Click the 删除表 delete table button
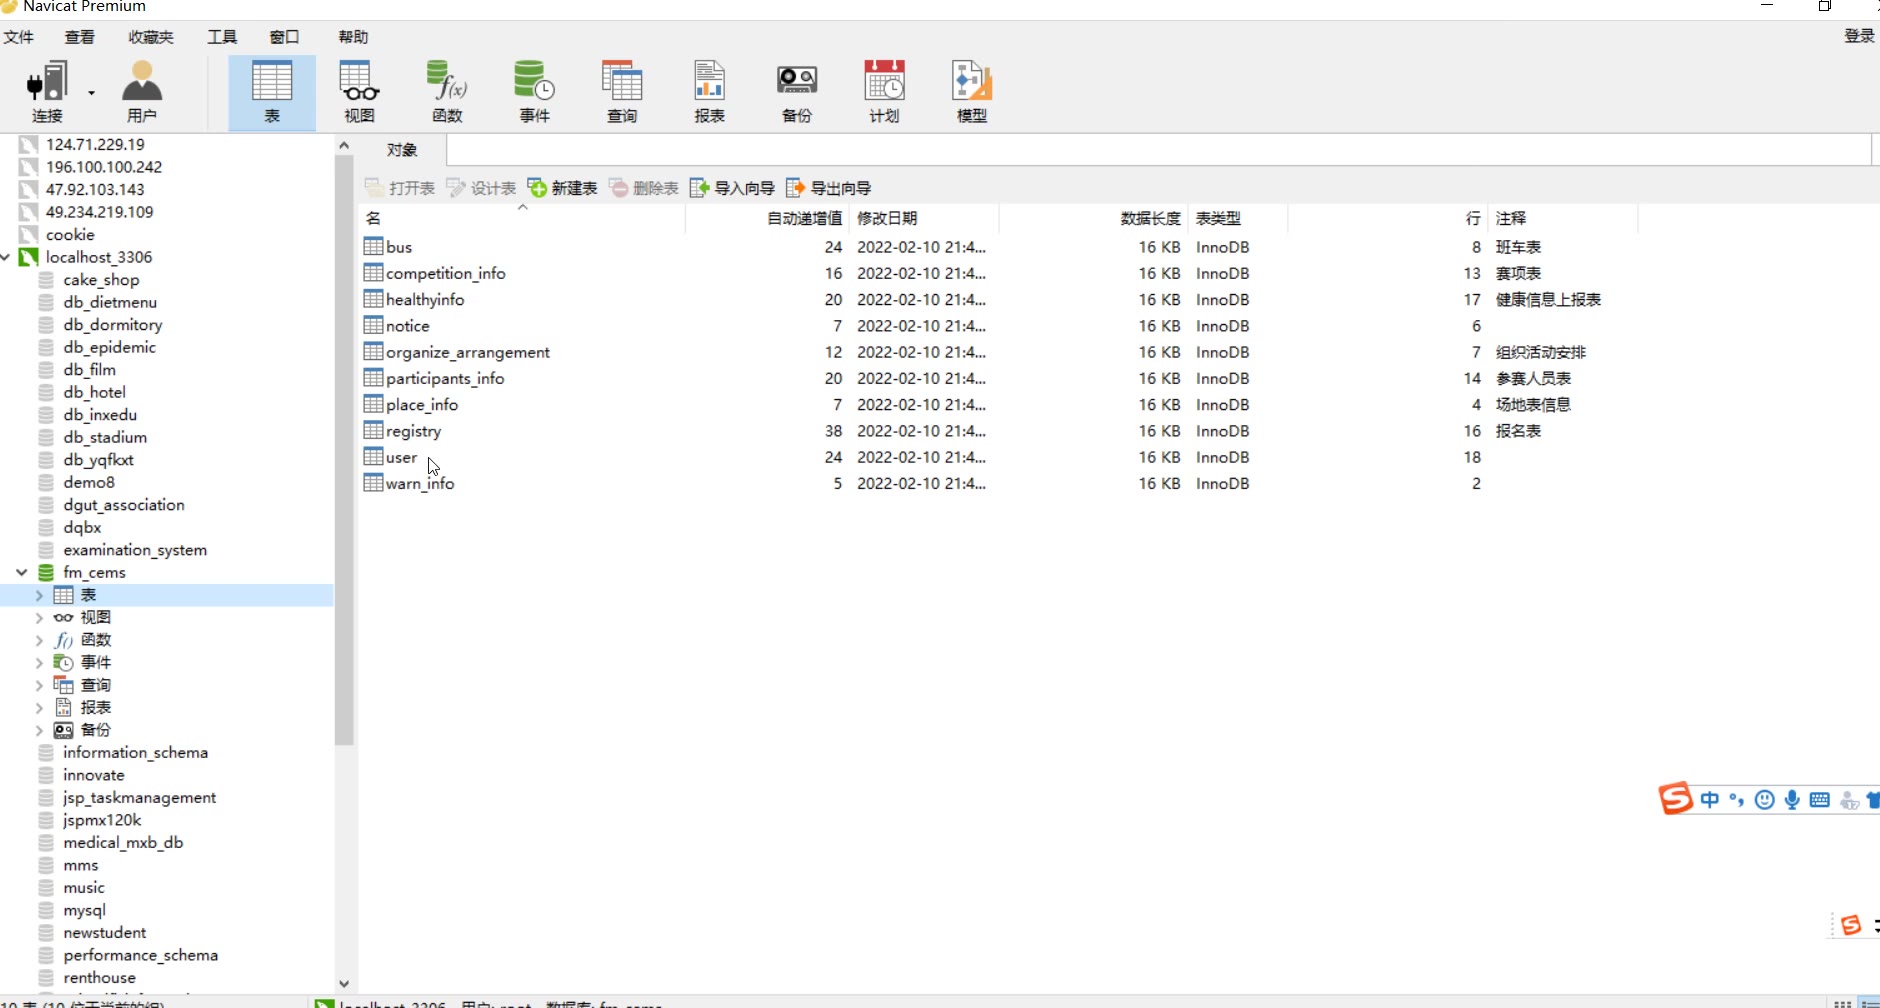The height and width of the screenshot is (1008, 1880). coord(643,188)
